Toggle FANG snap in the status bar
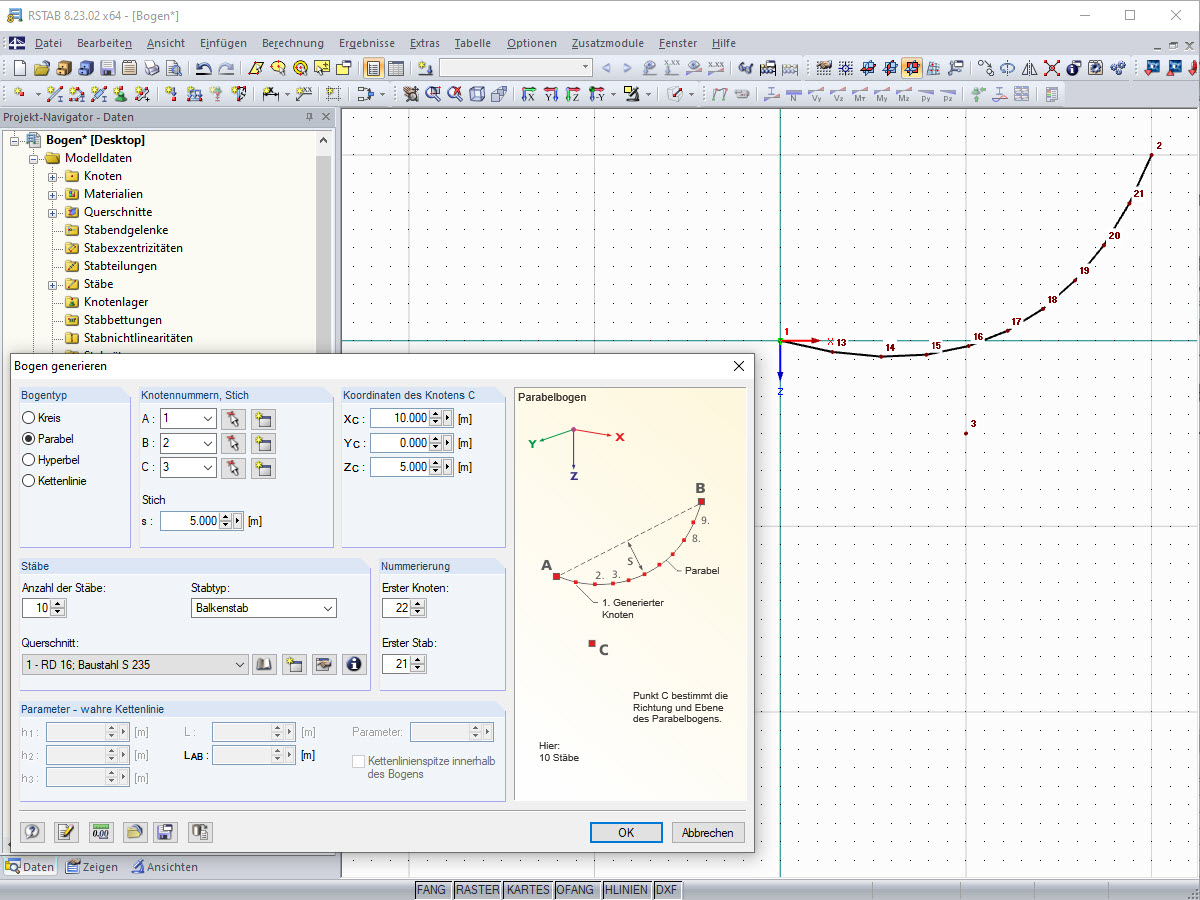The height and width of the screenshot is (900, 1200). [432, 889]
